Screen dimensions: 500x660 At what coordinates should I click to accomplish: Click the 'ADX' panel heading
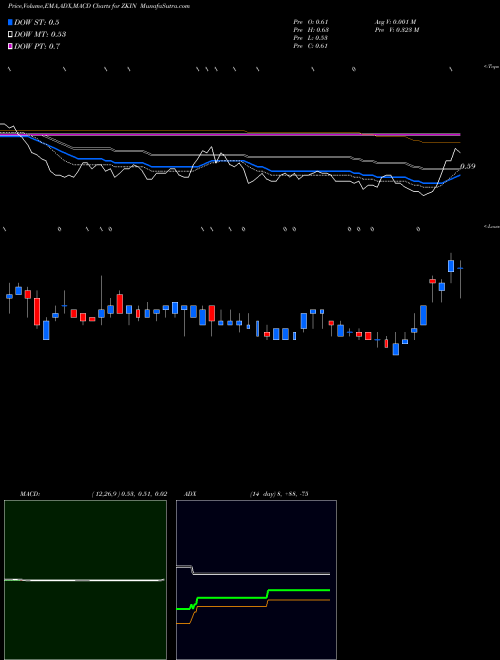(x=191, y=494)
